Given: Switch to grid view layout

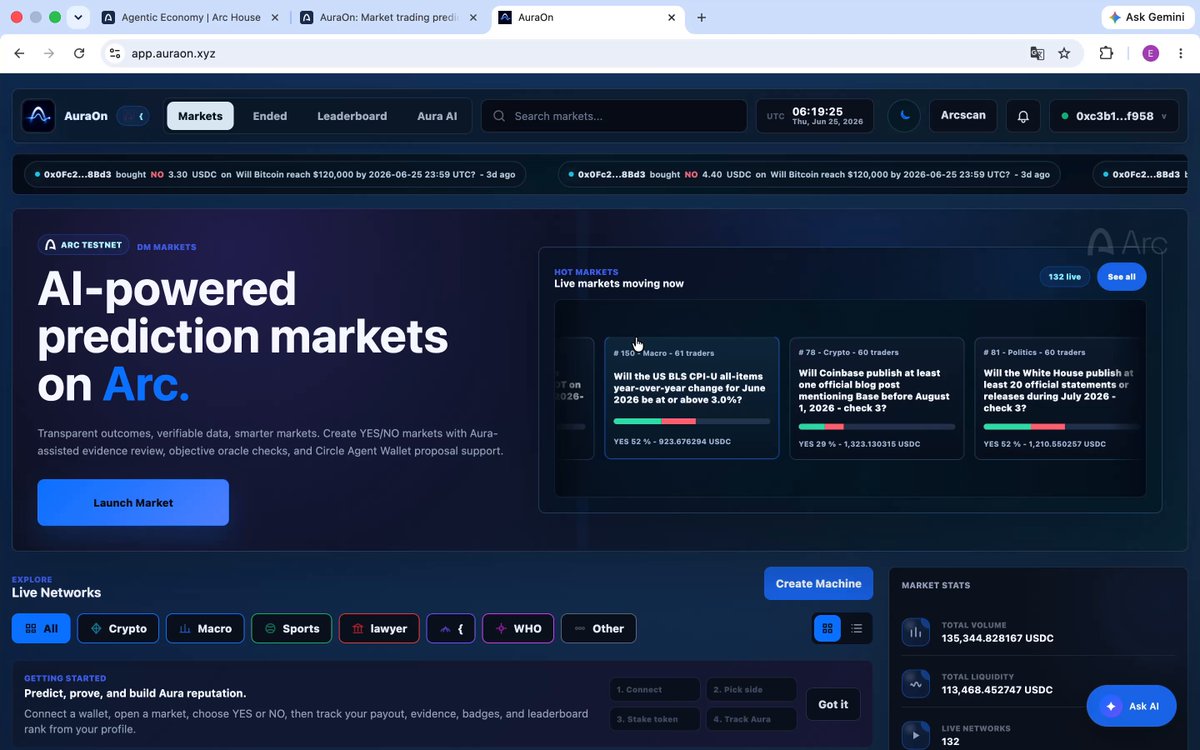Looking at the screenshot, I should click(827, 629).
